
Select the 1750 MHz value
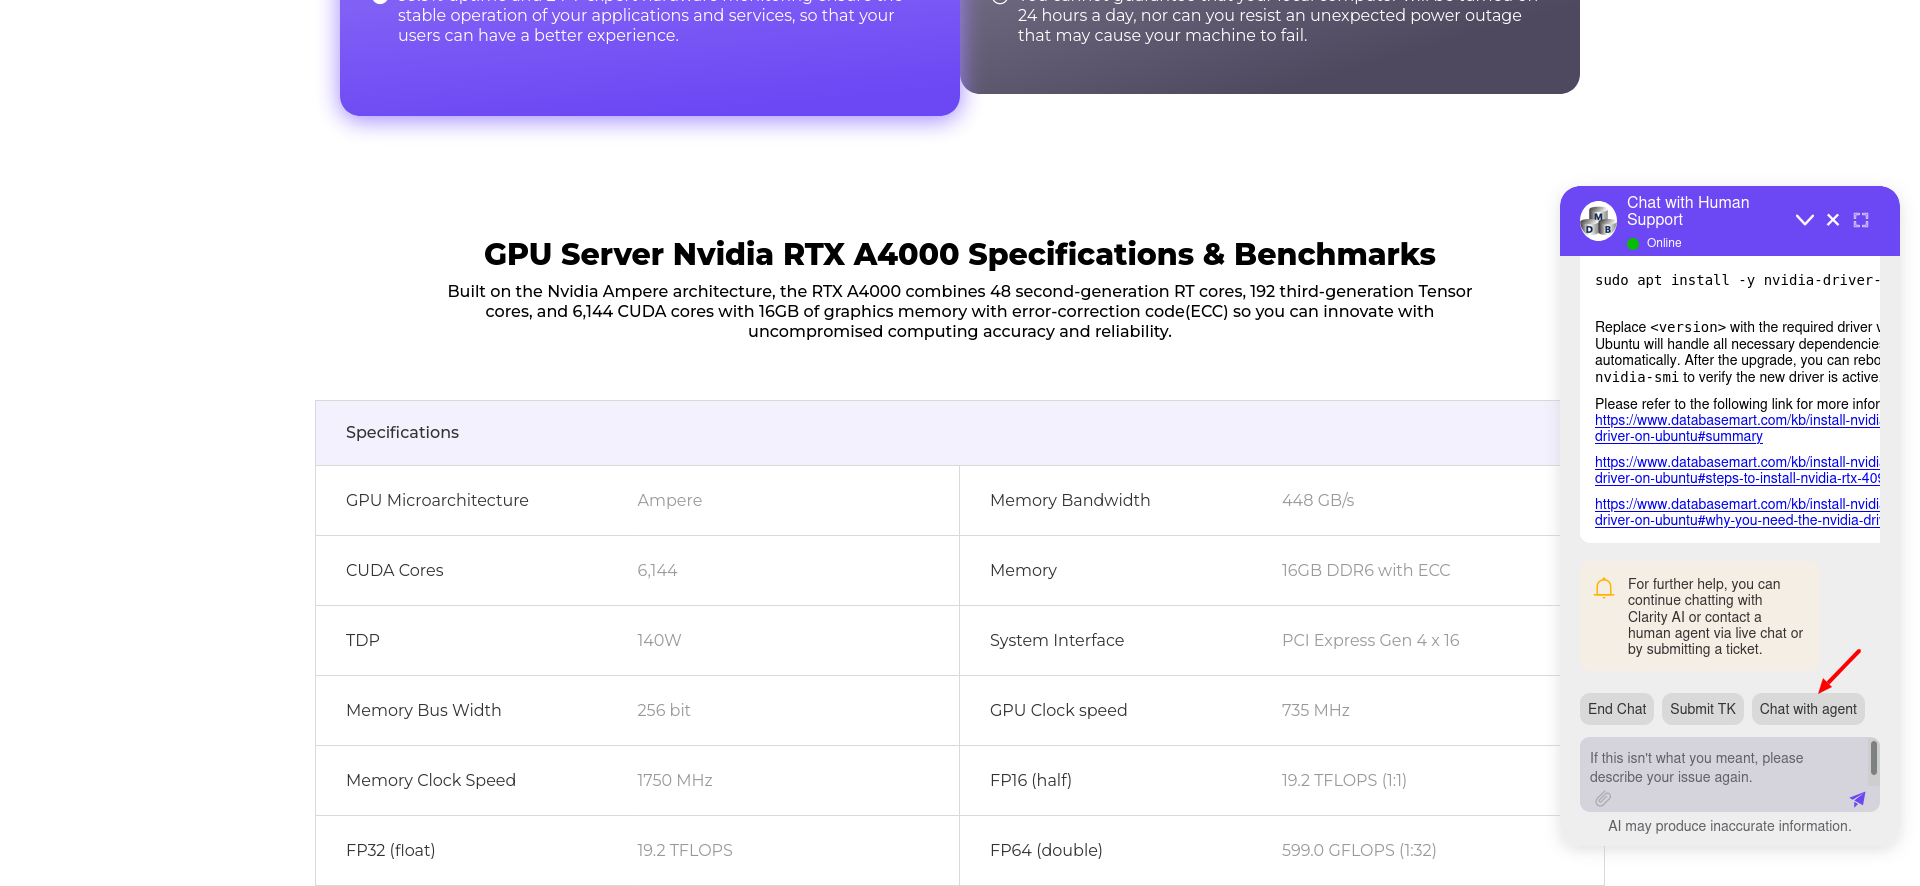coord(675,780)
